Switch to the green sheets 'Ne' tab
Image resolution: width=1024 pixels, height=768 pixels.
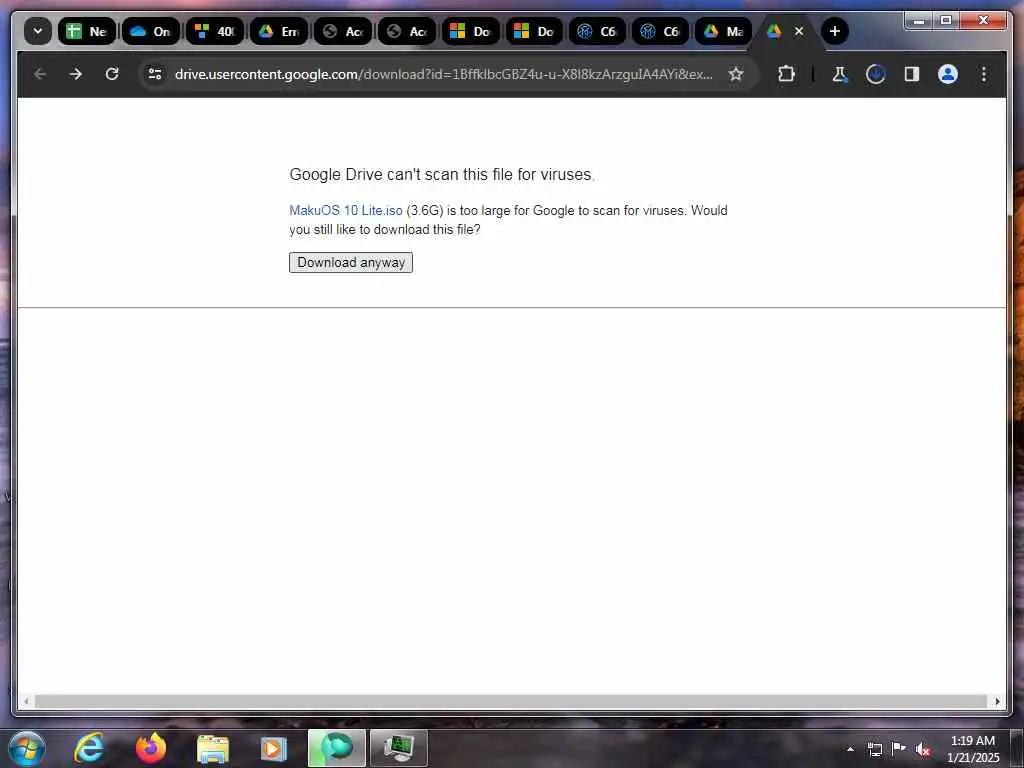87,31
